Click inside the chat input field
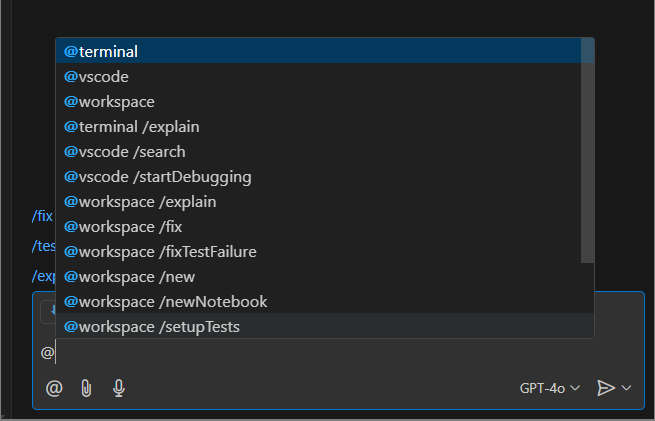This screenshot has height=421, width=655. click(300, 353)
